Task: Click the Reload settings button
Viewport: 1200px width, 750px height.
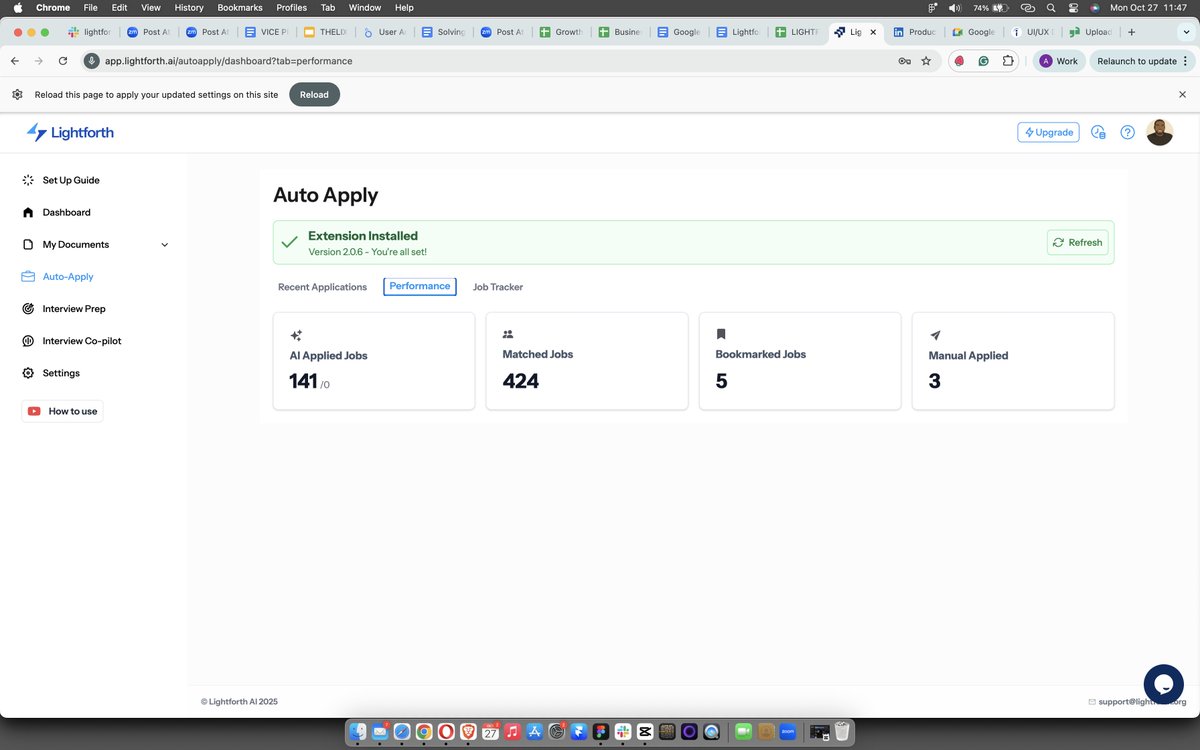Action: [314, 94]
